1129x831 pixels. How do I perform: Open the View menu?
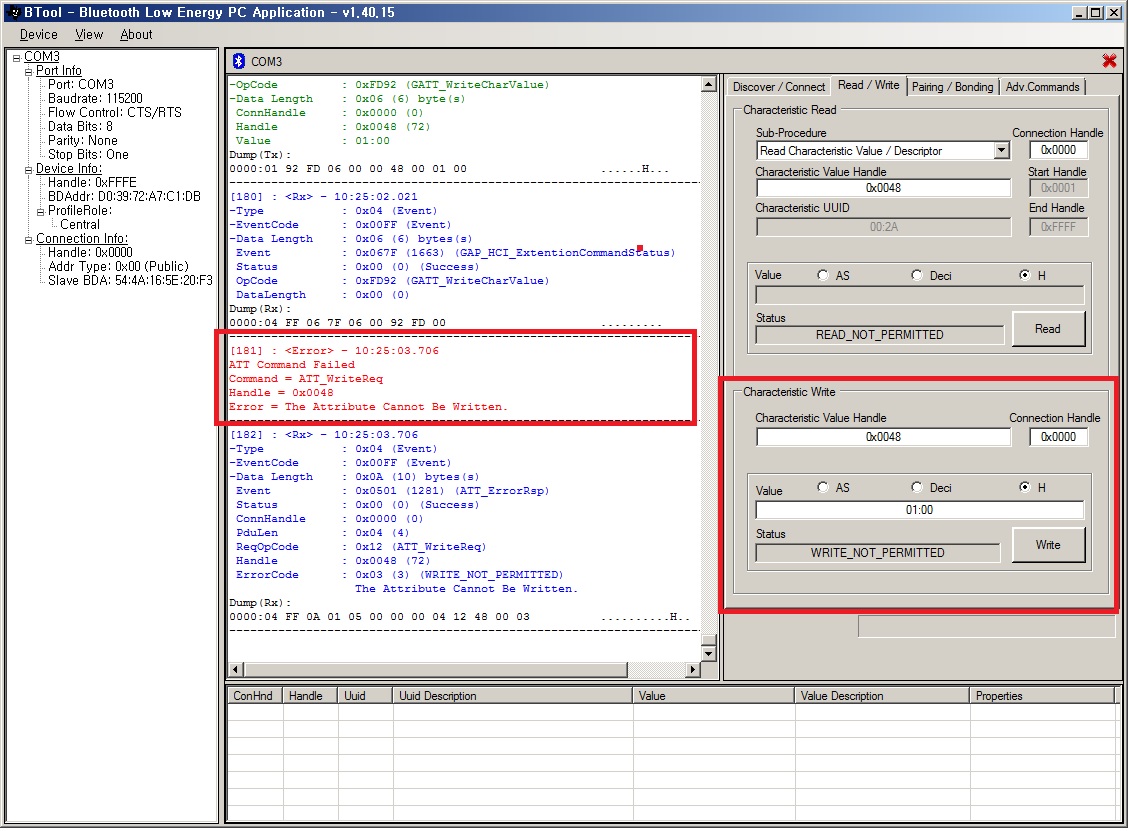[89, 35]
